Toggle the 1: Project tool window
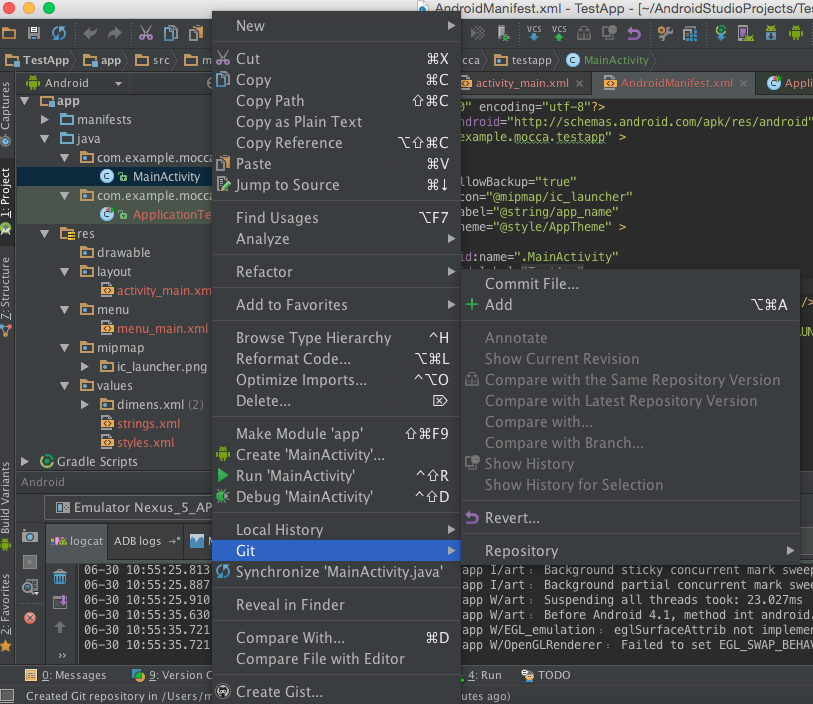The image size is (813, 704). point(6,200)
